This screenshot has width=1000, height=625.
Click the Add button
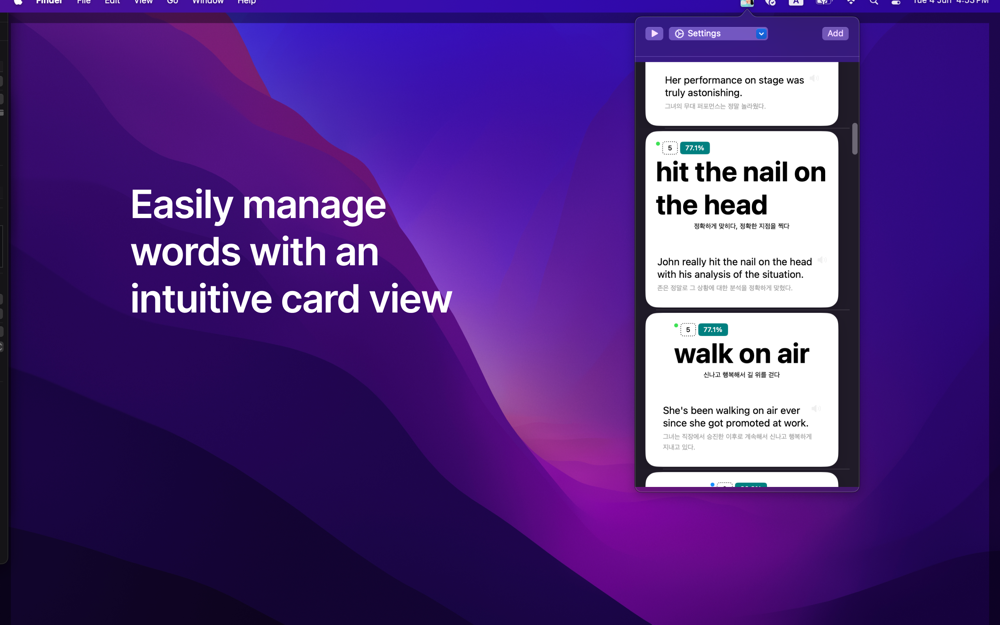point(835,33)
